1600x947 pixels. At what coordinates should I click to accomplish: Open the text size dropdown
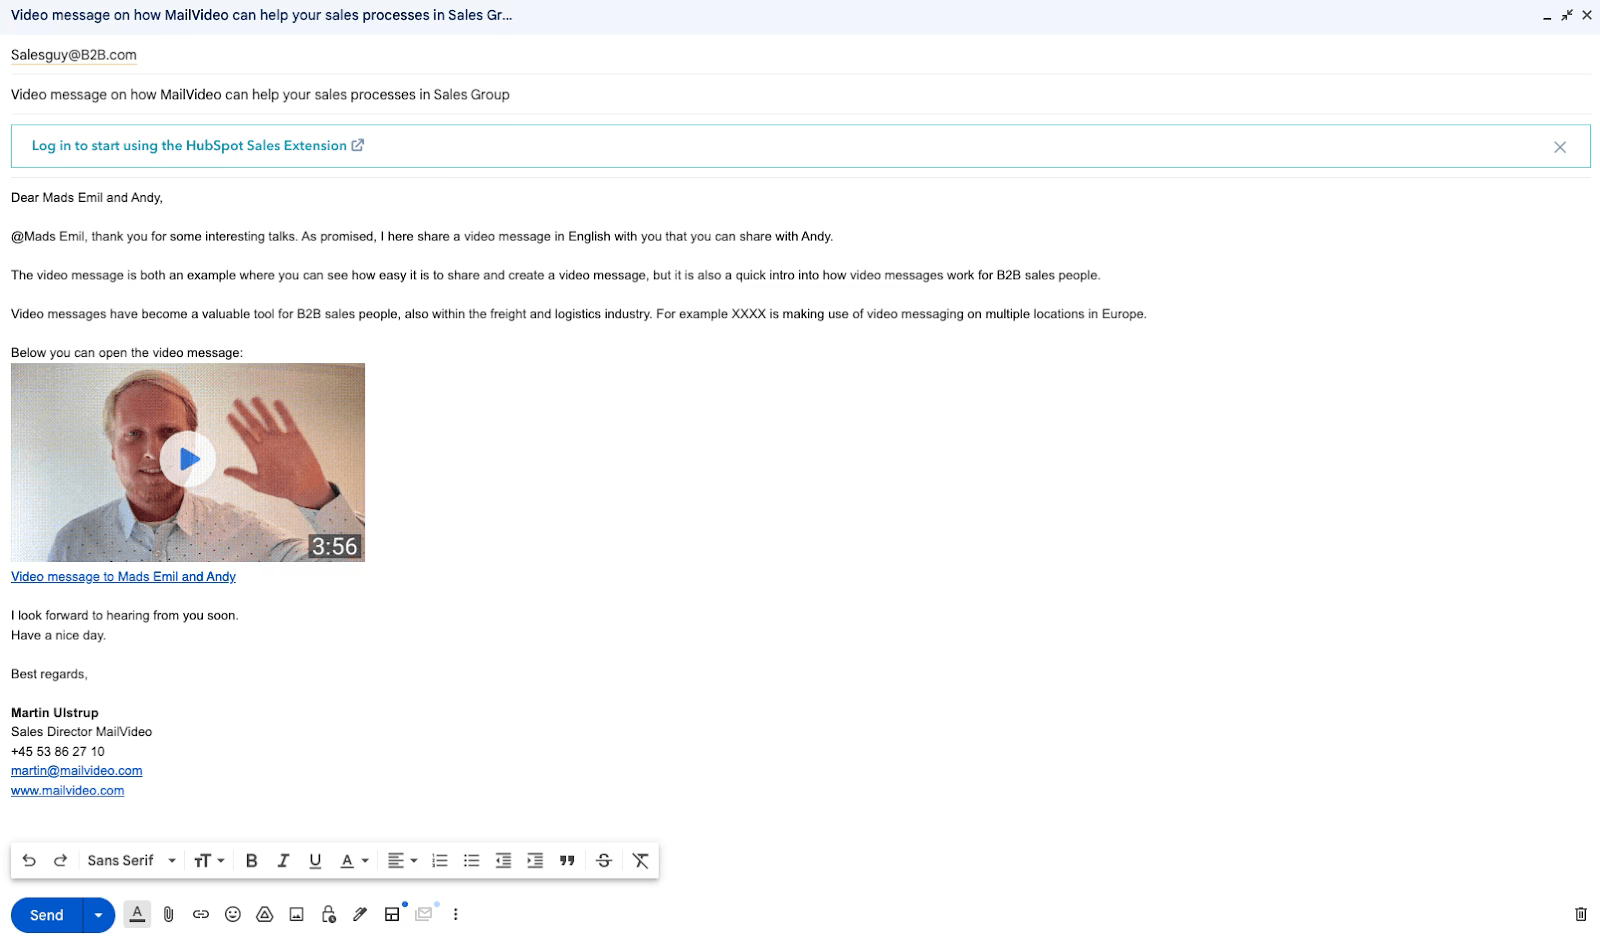coord(209,860)
